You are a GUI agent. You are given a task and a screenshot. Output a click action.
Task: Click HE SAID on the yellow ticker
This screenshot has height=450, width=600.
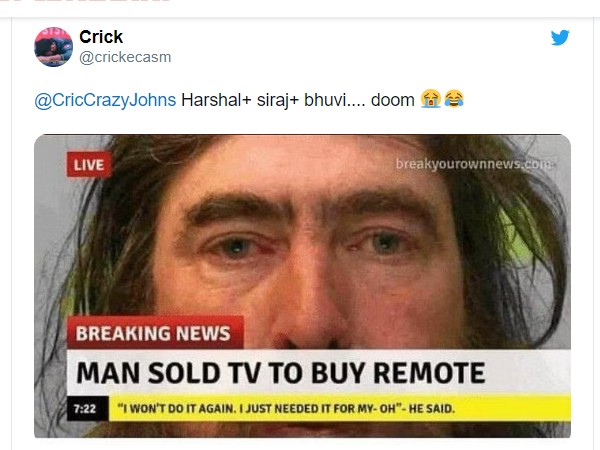point(432,409)
